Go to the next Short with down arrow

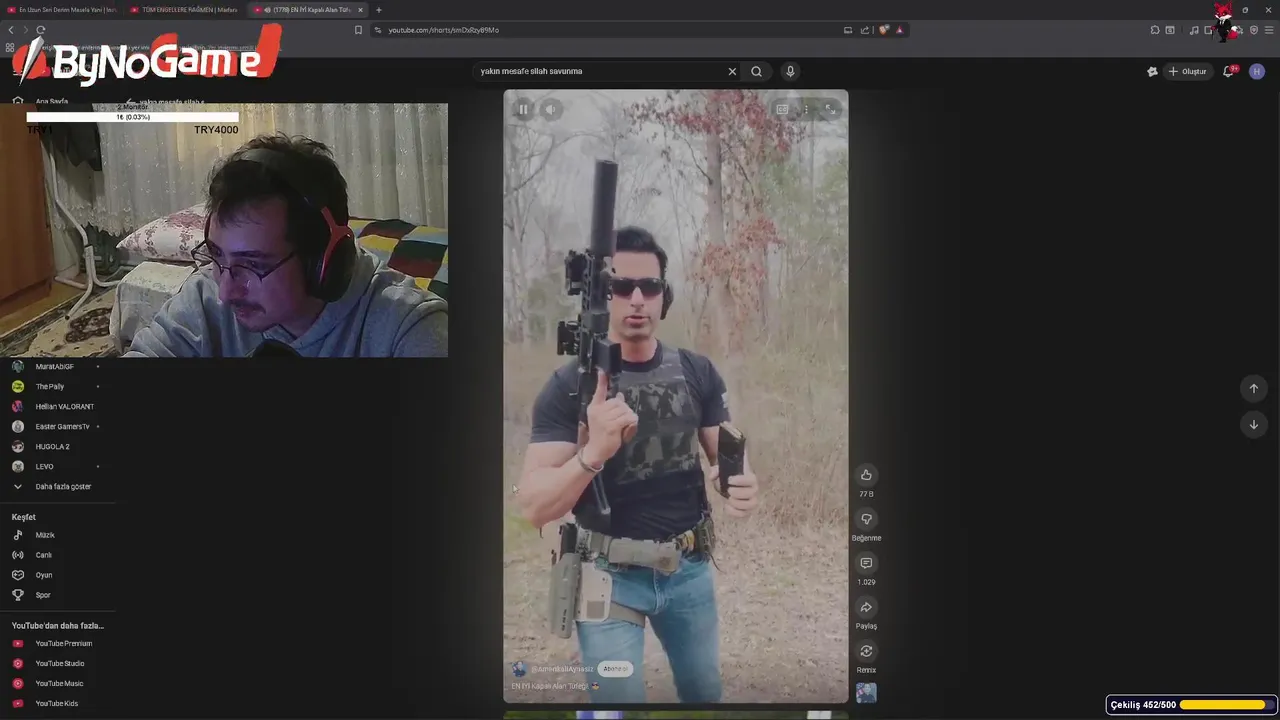coord(1254,424)
